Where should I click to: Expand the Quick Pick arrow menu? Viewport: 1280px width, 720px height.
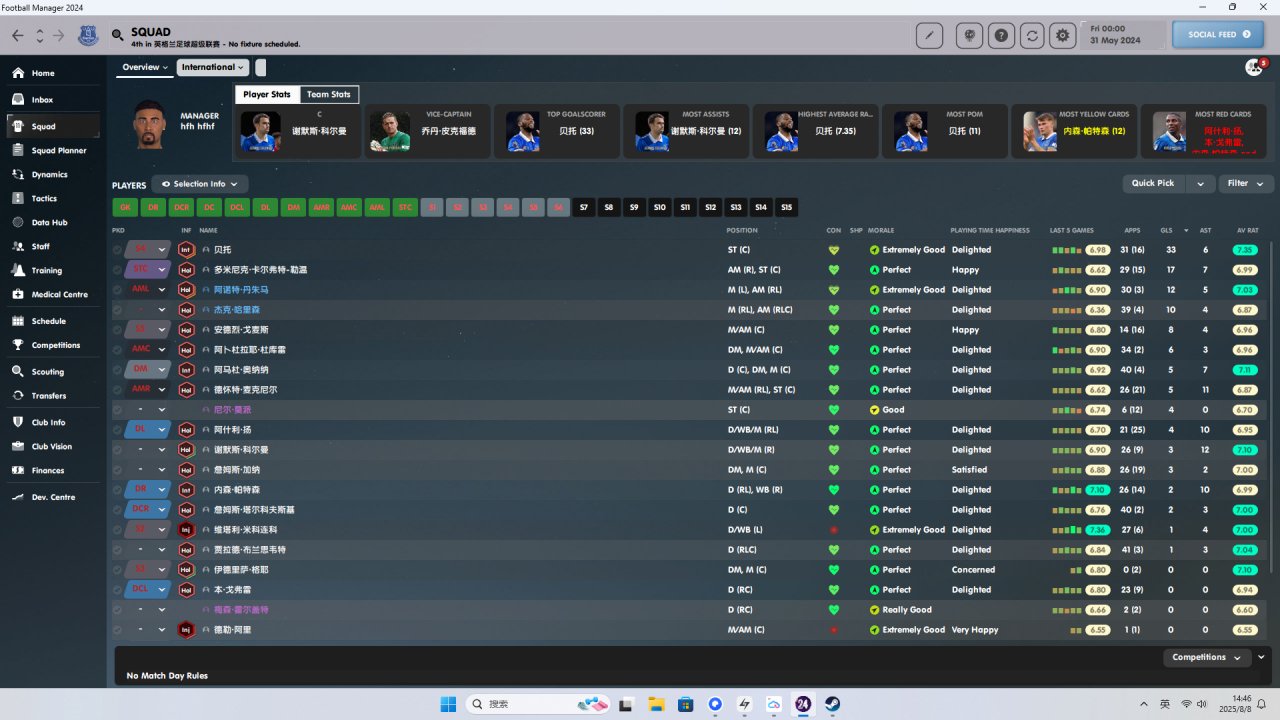coord(1200,183)
